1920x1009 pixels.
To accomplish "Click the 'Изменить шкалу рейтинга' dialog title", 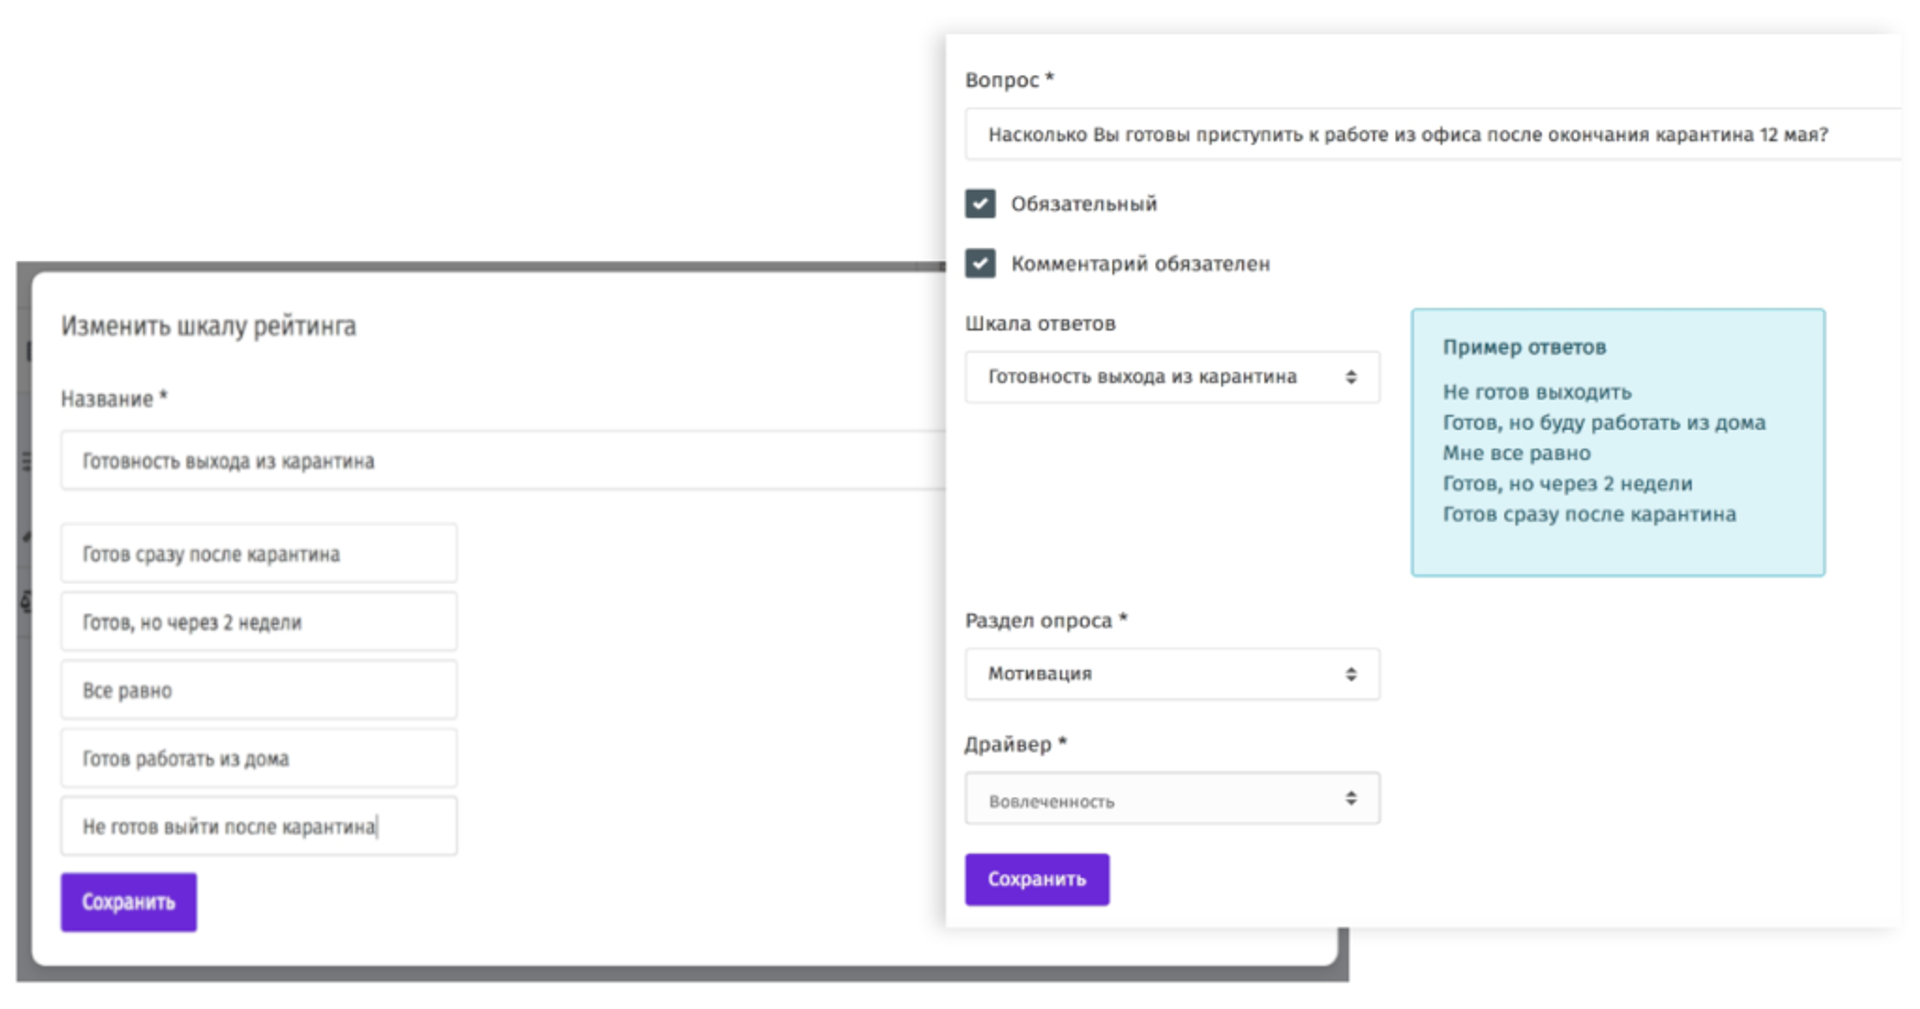I will [x=208, y=326].
